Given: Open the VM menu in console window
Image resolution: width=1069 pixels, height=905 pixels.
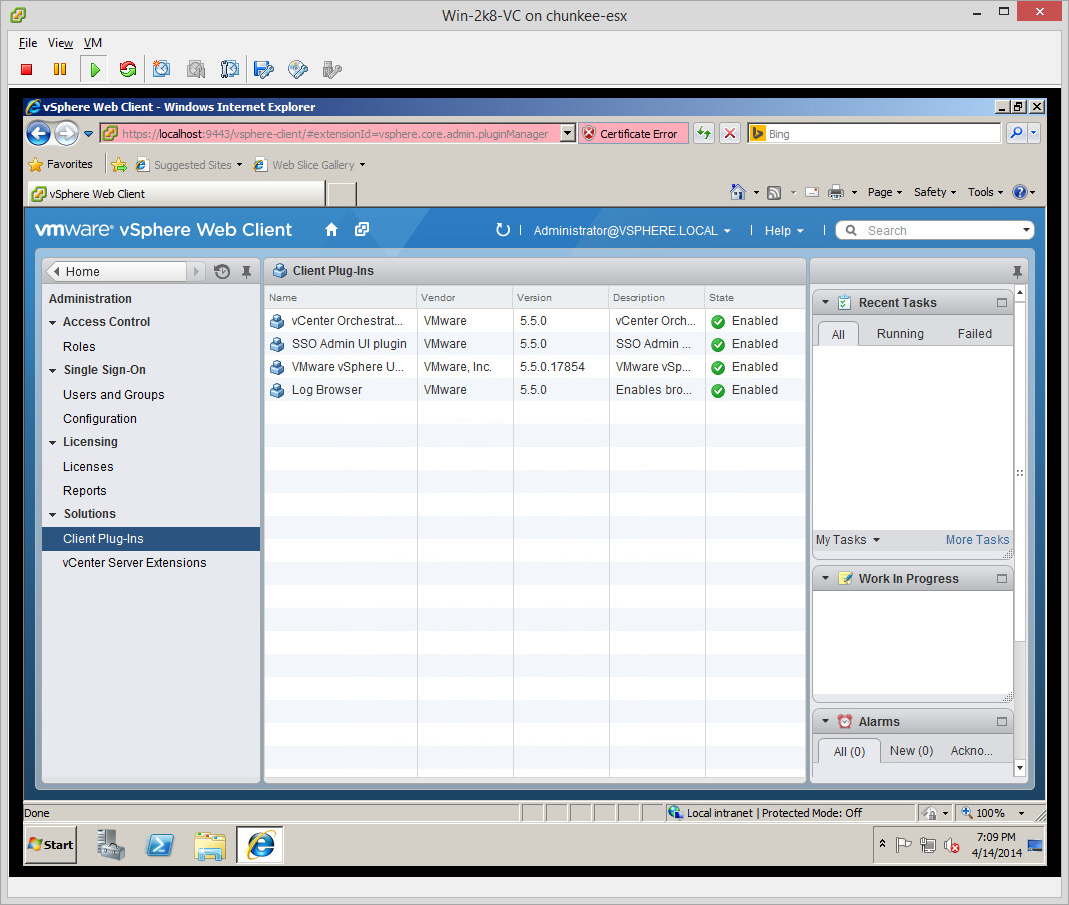Looking at the screenshot, I should 92,43.
